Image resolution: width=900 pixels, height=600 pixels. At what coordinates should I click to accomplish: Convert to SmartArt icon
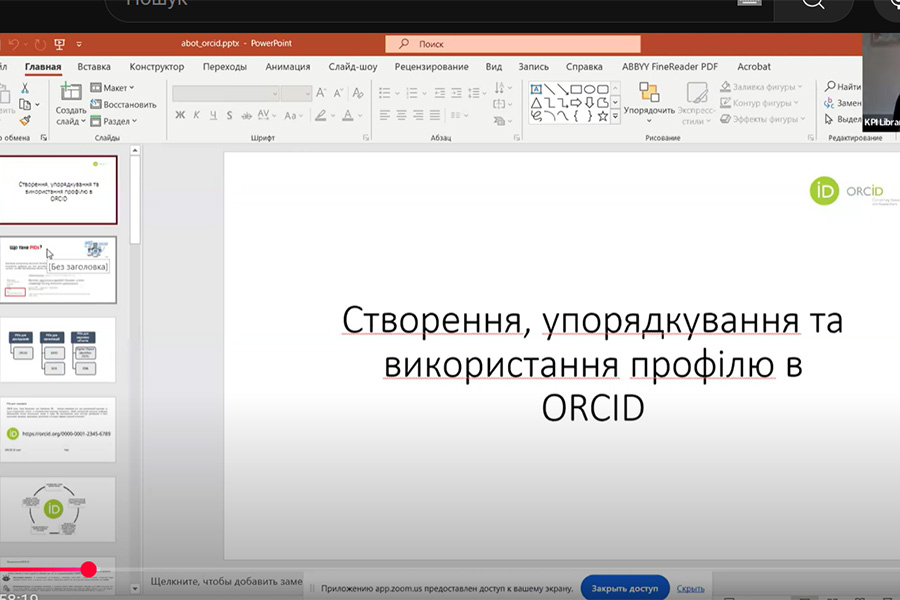point(502,121)
